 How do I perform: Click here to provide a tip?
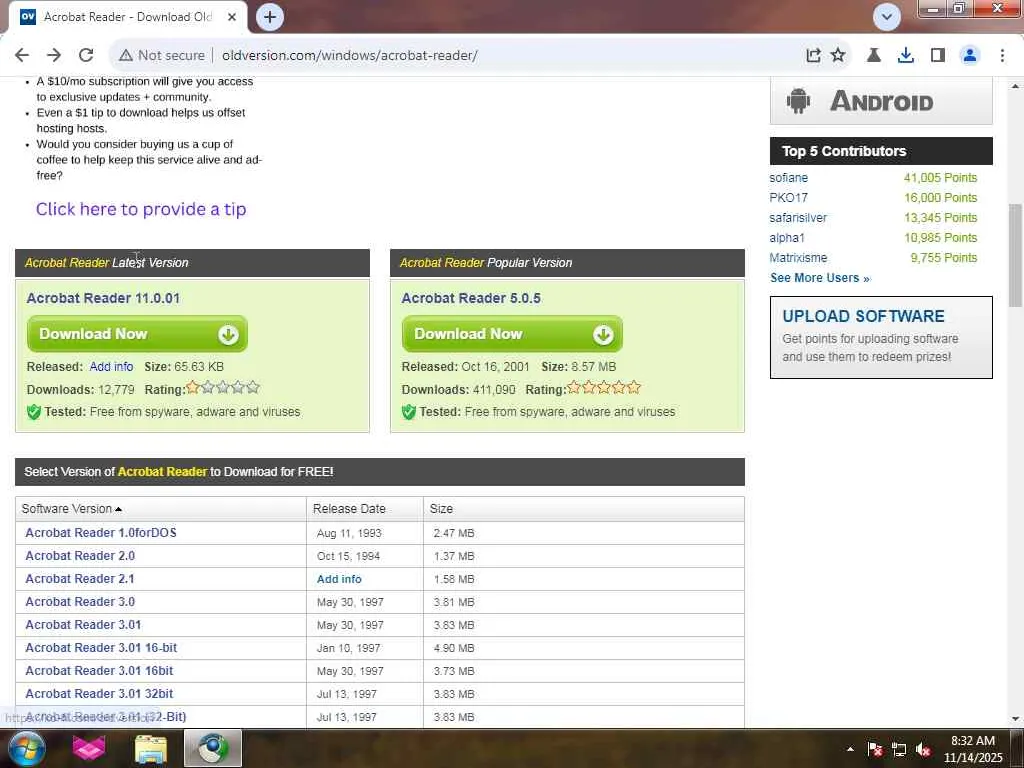141,209
